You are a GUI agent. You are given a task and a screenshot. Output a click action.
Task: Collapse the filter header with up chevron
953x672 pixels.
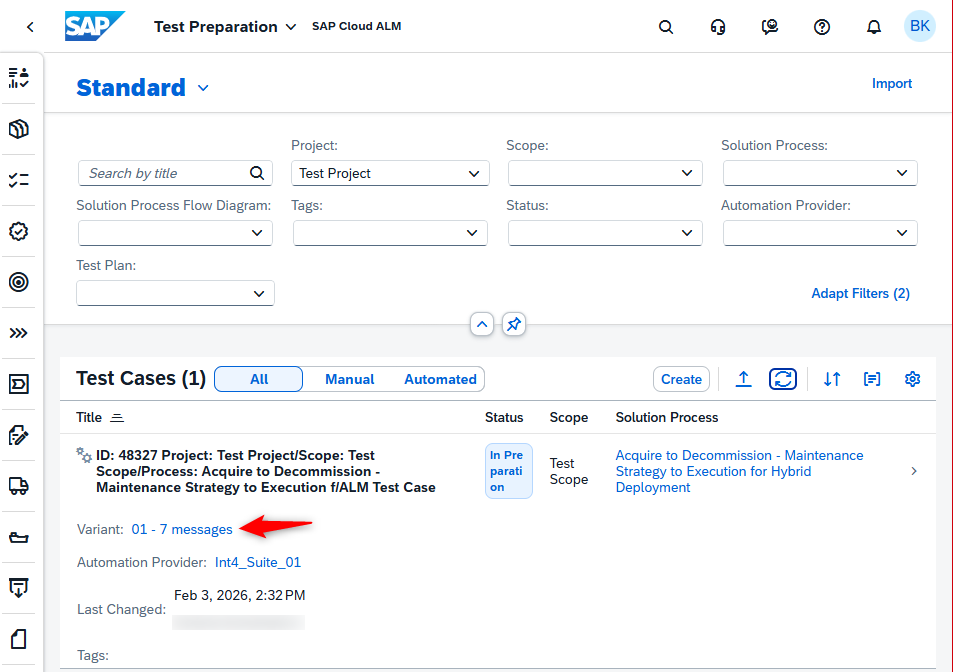pos(482,324)
